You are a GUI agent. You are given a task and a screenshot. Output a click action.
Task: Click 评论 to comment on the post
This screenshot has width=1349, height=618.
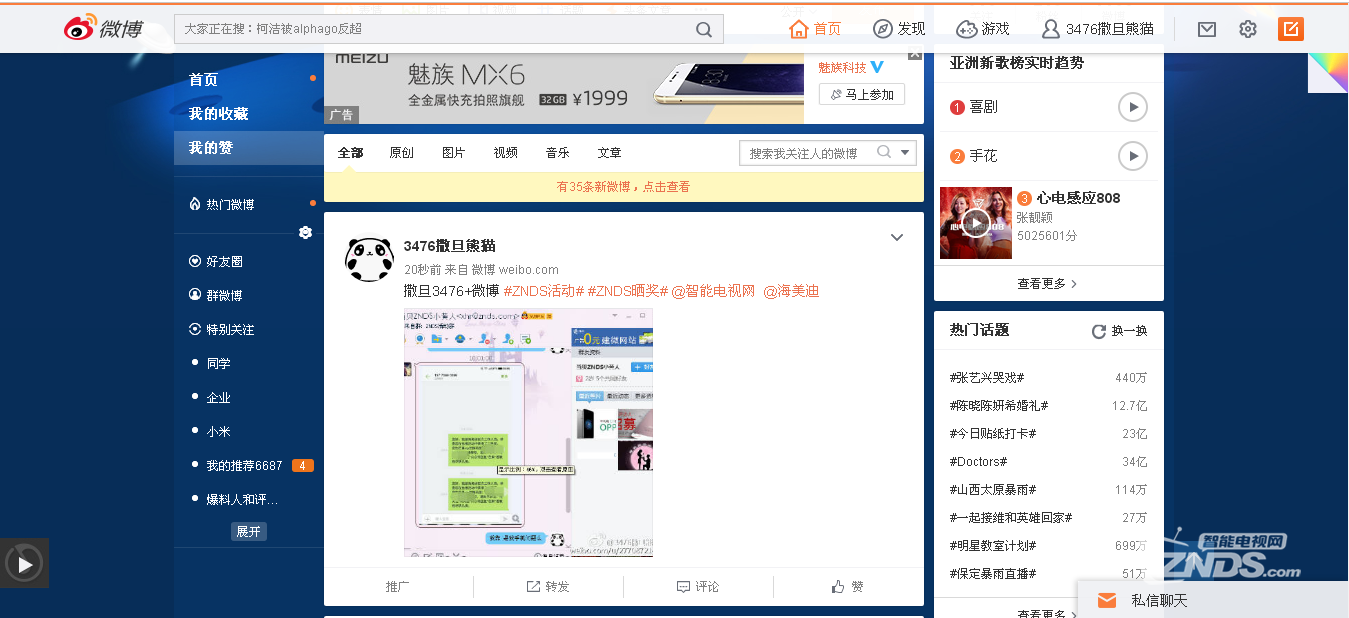(698, 587)
